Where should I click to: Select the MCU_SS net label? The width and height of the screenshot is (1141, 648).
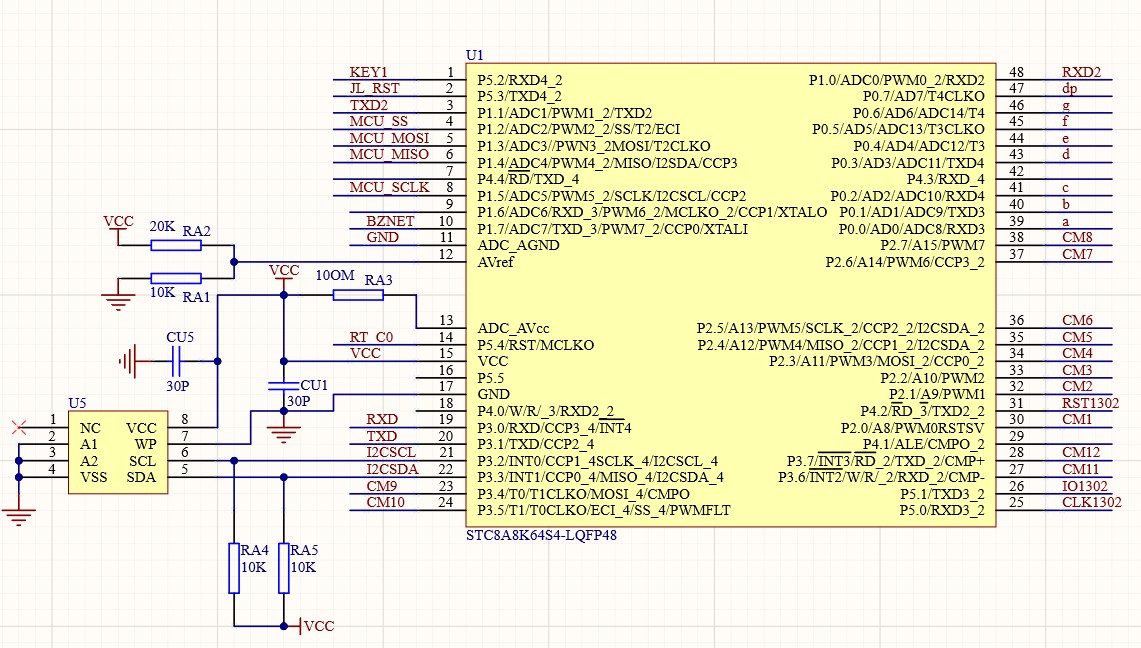[x=378, y=121]
